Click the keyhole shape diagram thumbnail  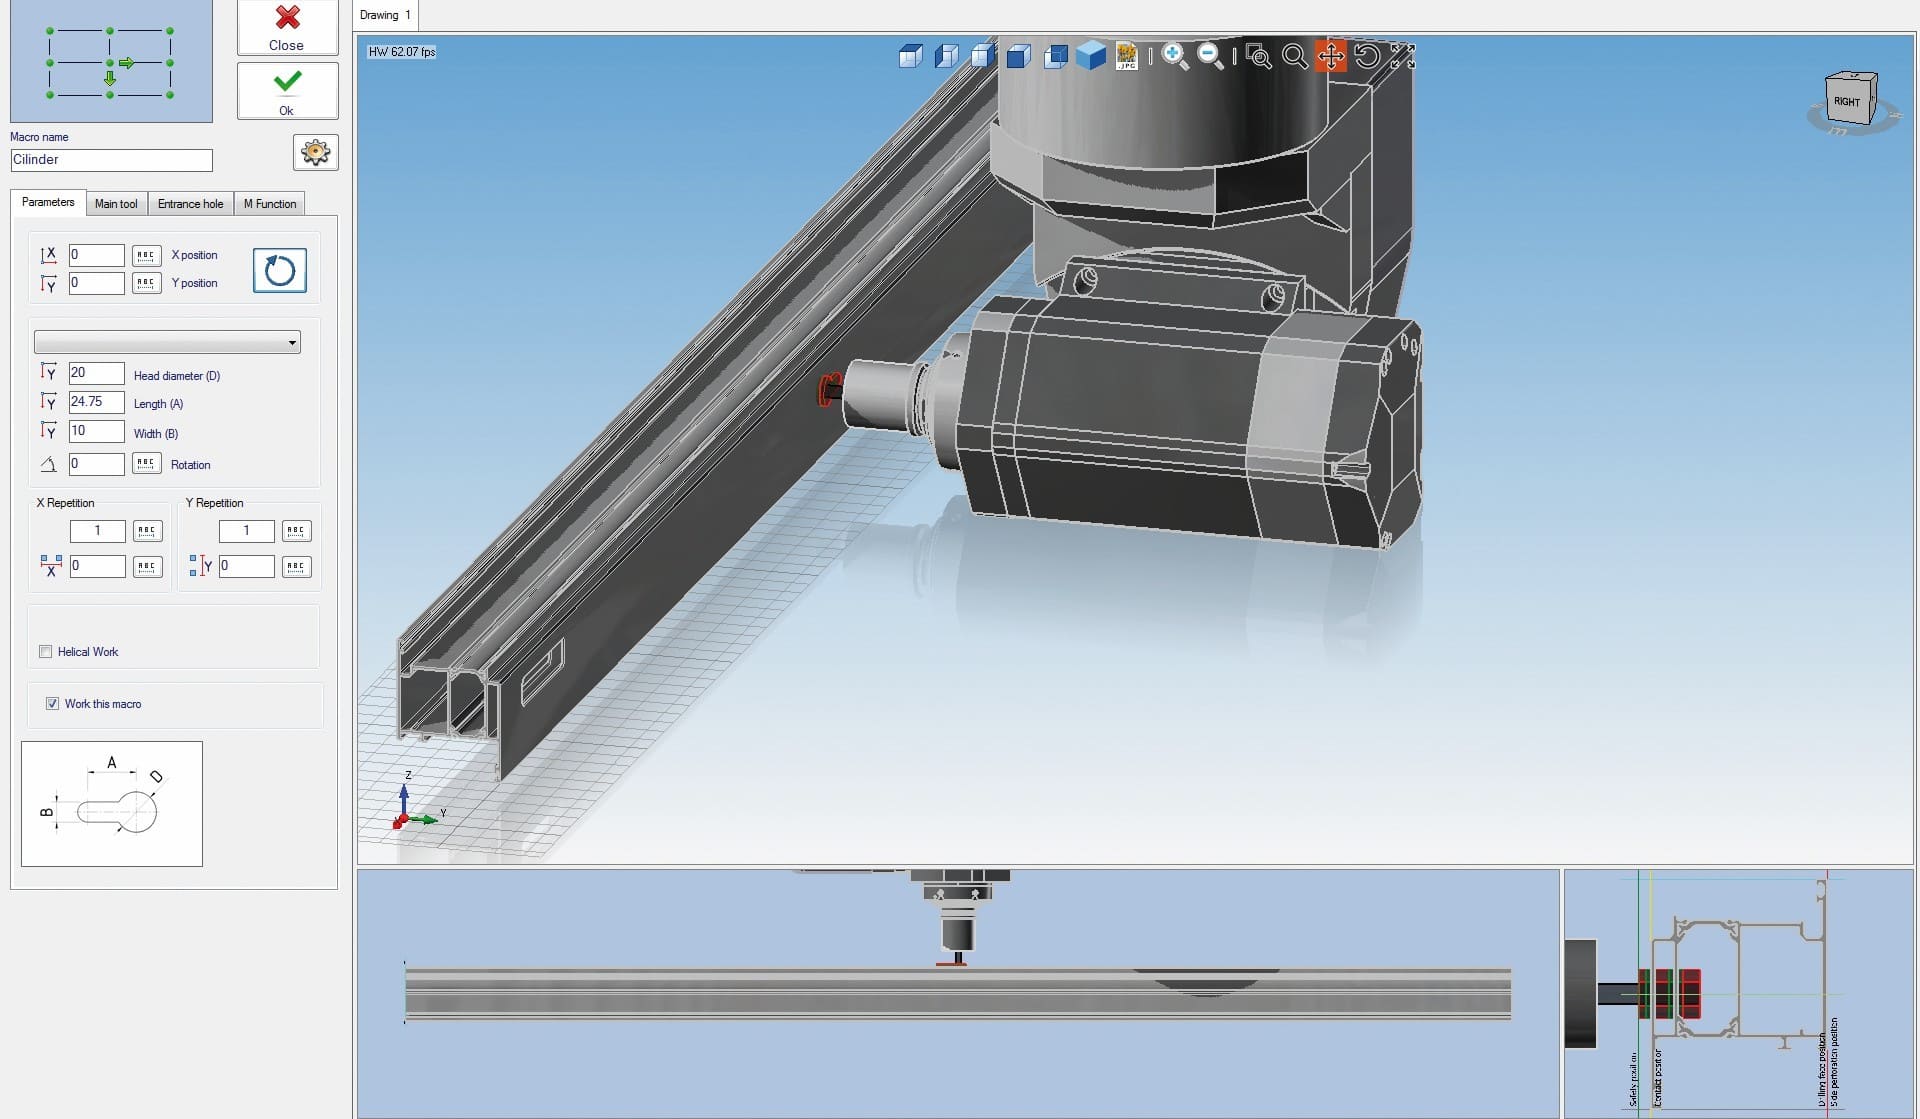[112, 804]
